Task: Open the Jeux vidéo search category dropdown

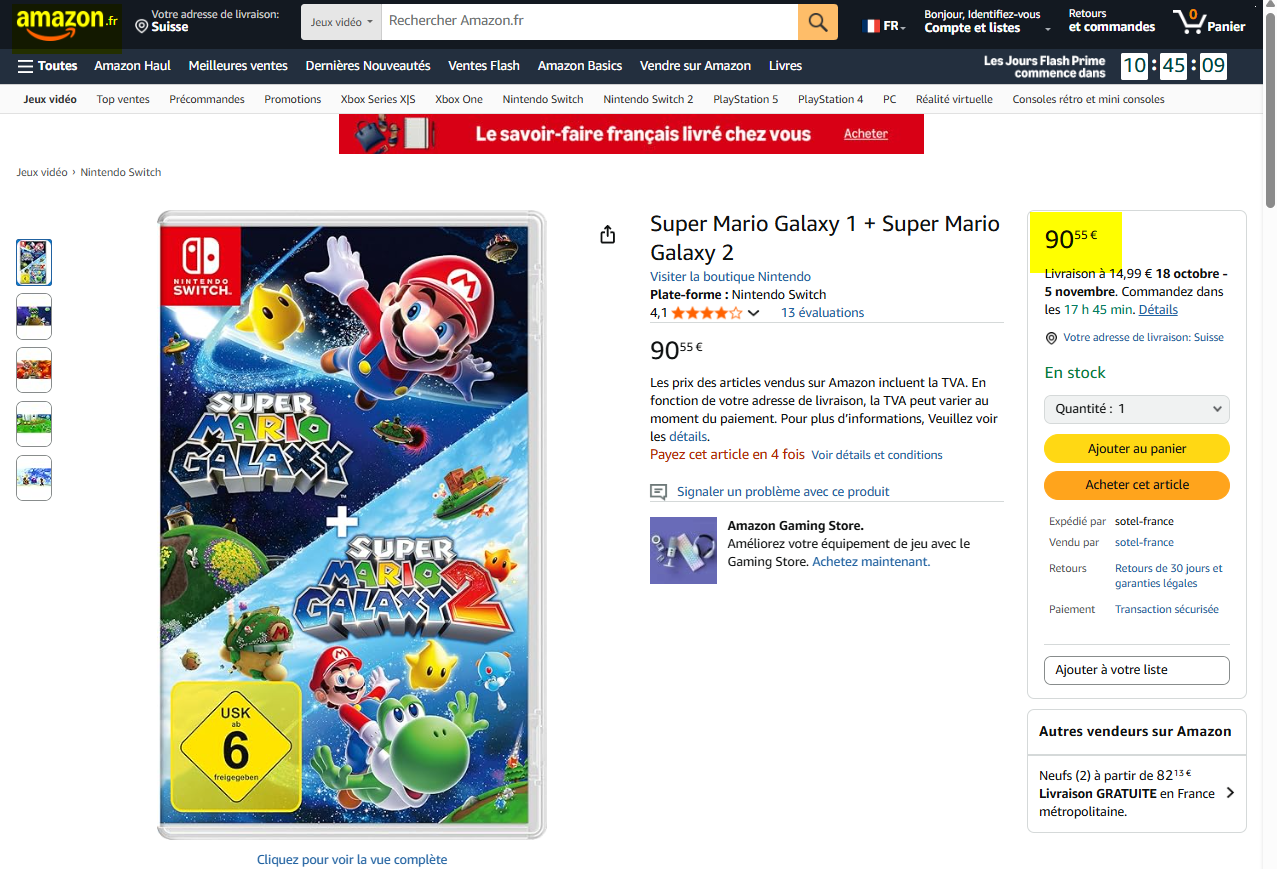Action: [341, 21]
